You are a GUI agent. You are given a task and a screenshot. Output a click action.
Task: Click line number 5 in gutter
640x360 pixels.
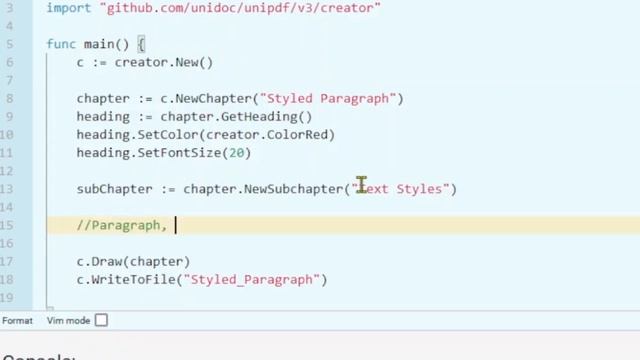click(10, 44)
